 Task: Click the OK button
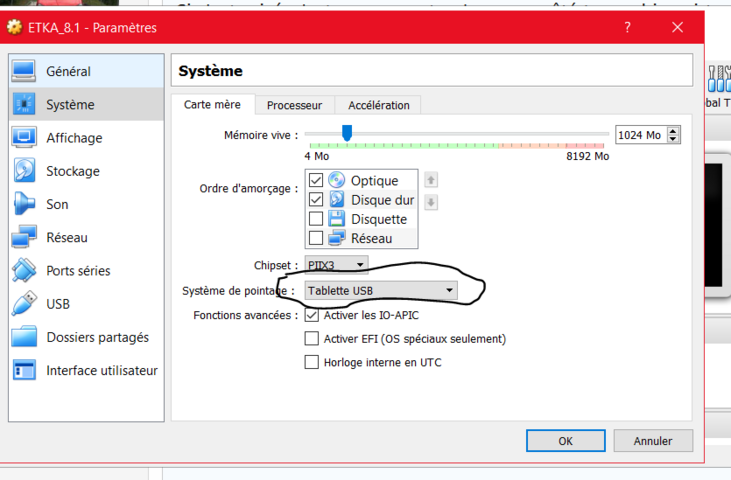point(565,441)
